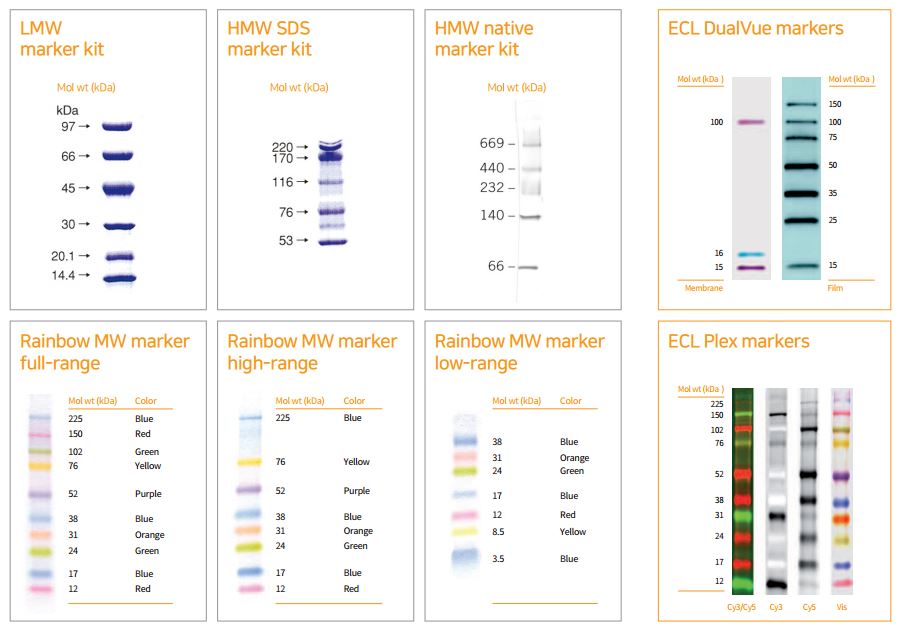Screen dimensions: 904x632
Task: Click the 53 label in HMW SDS kit
Action: tap(286, 240)
